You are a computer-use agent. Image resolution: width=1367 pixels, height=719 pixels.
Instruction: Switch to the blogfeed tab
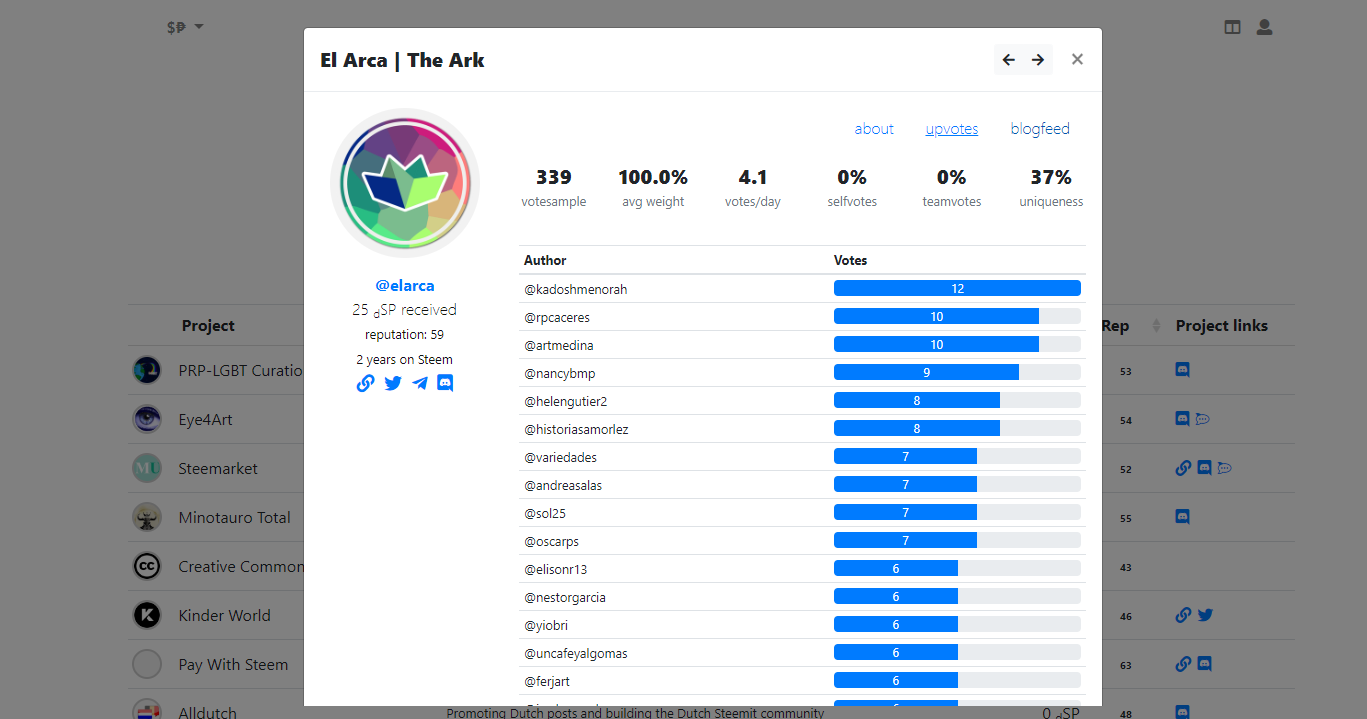(1040, 129)
